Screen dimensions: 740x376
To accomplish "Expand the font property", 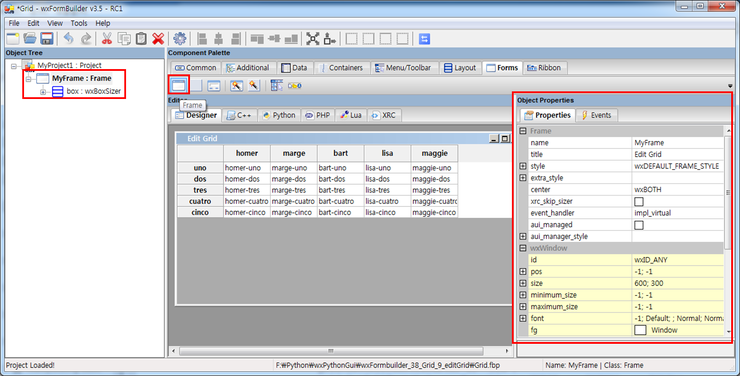I will point(523,318).
